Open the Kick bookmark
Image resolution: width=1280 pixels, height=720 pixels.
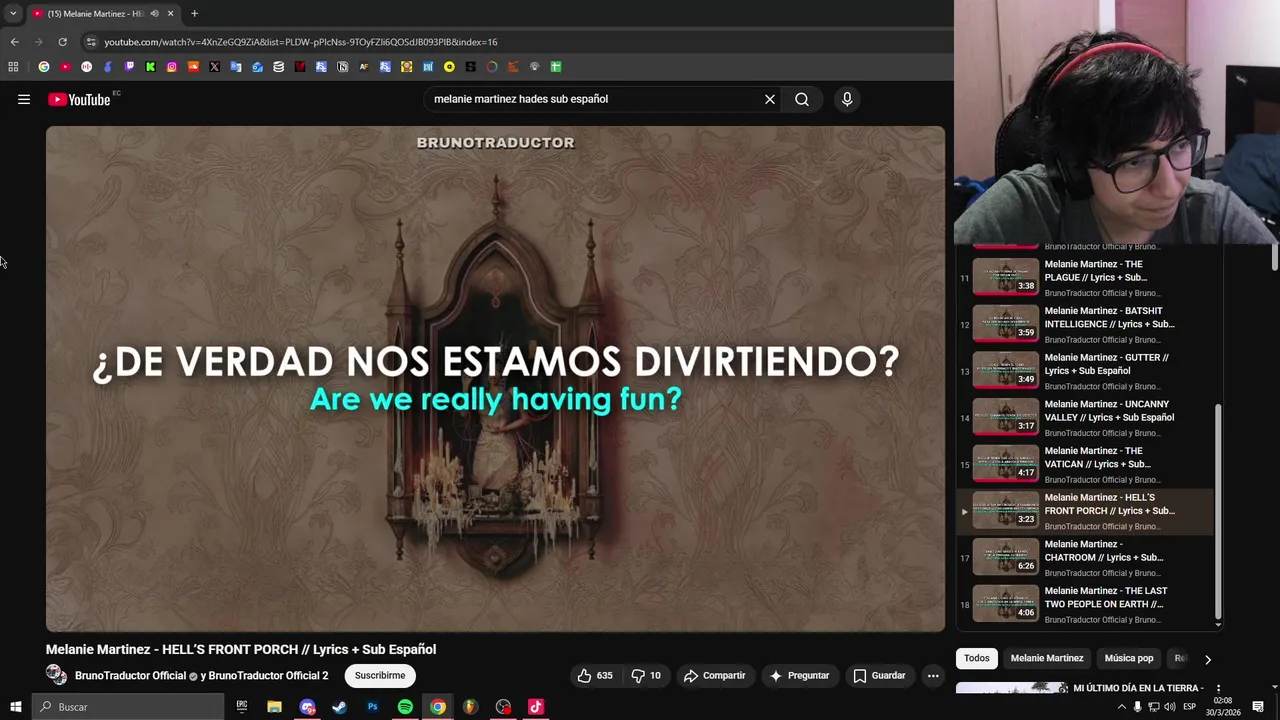150,67
